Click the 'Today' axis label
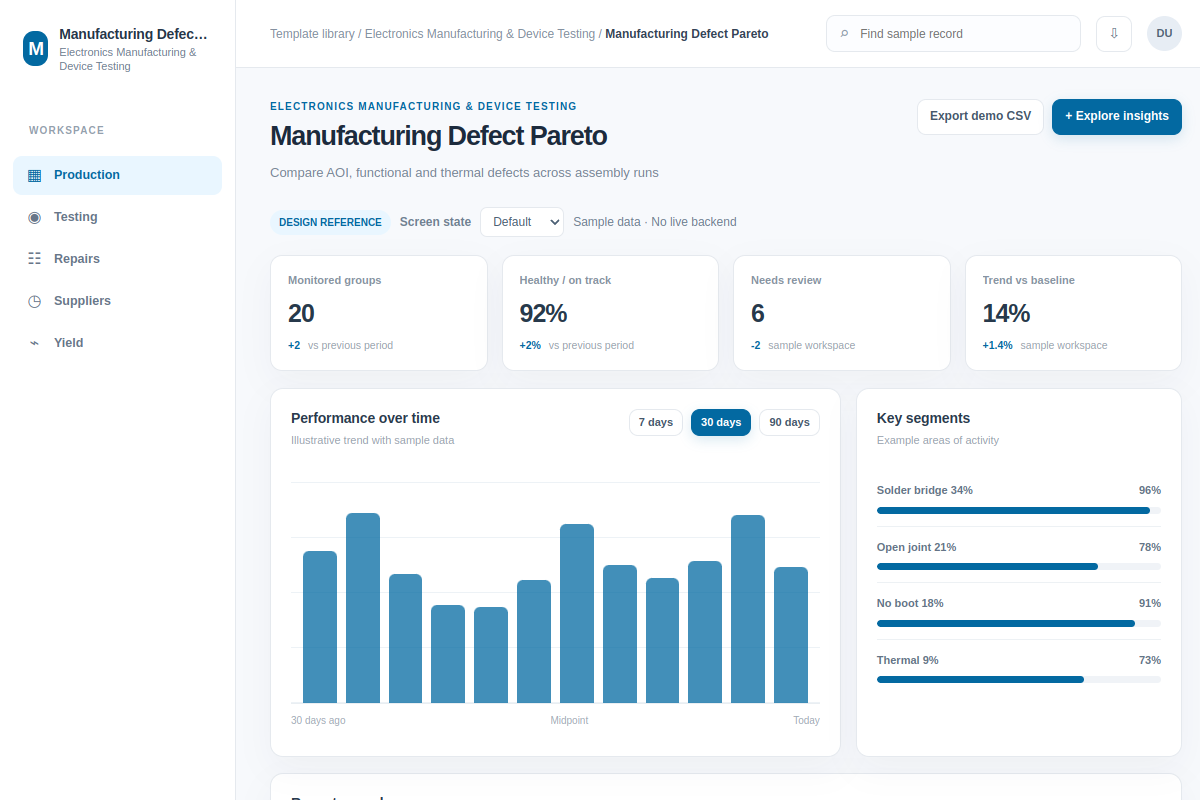1200x800 pixels. [x=807, y=720]
